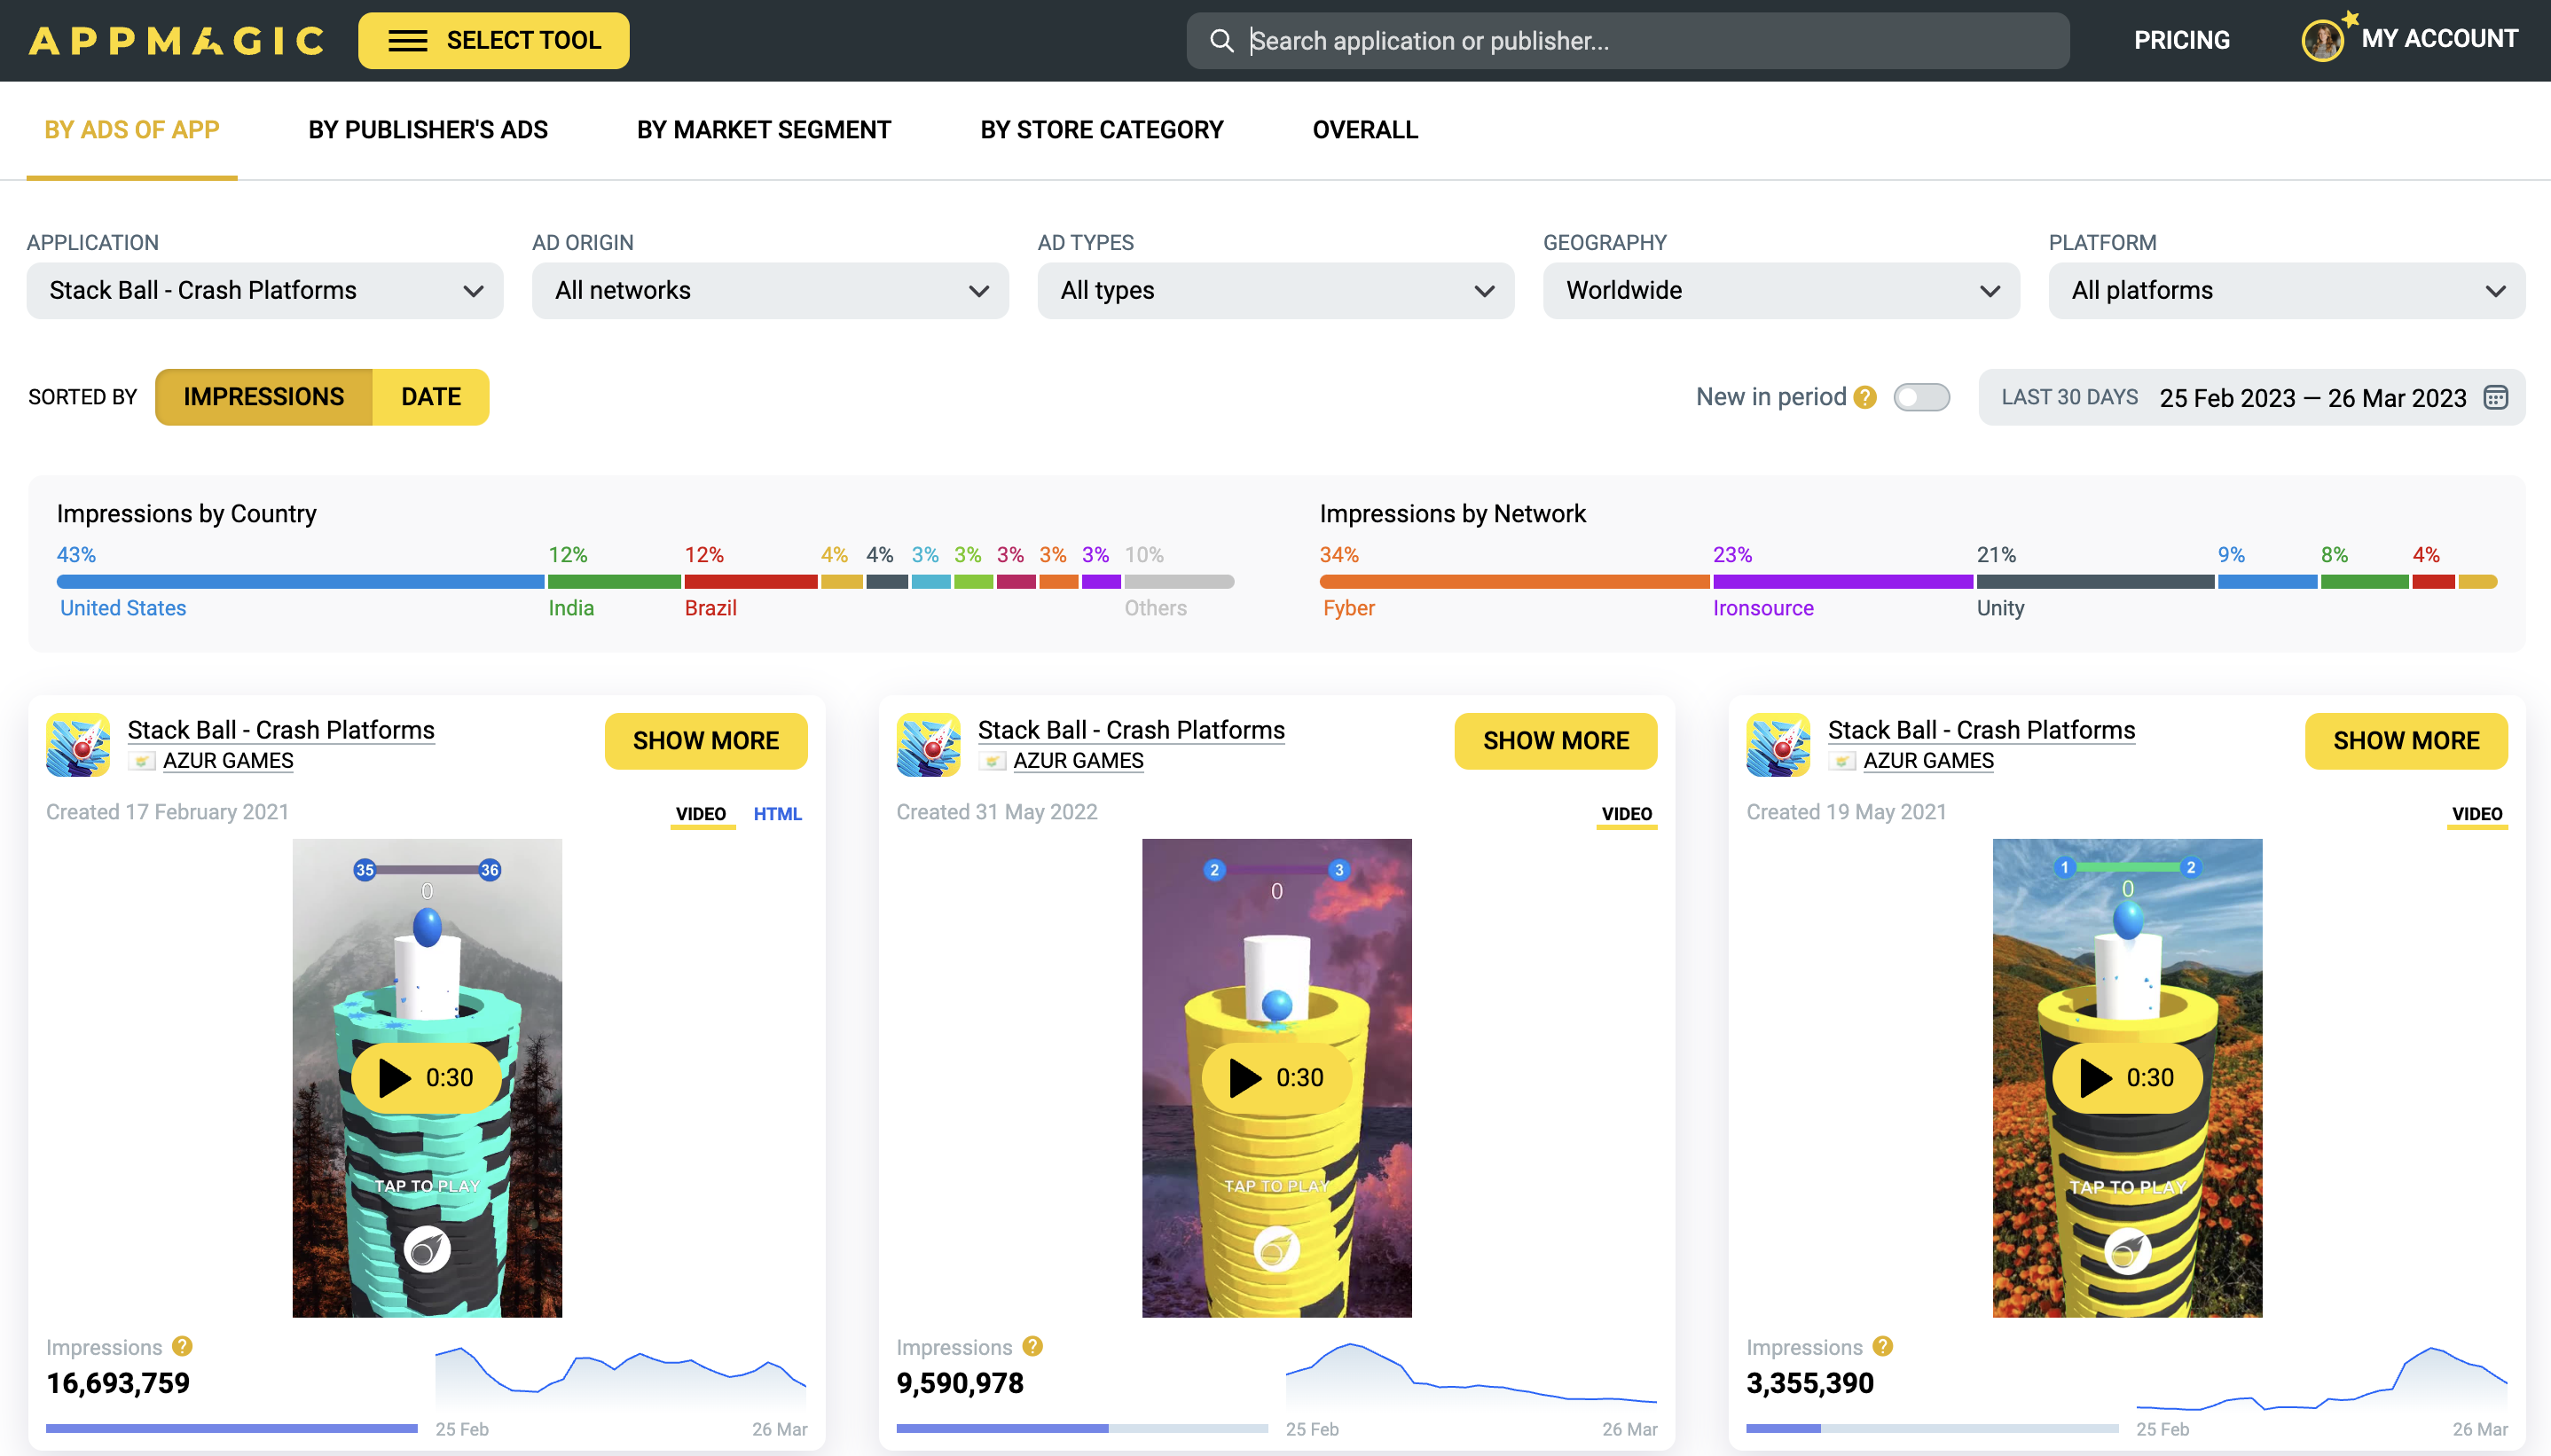
Task: Click the search magnifier icon
Action: pos(1221,41)
